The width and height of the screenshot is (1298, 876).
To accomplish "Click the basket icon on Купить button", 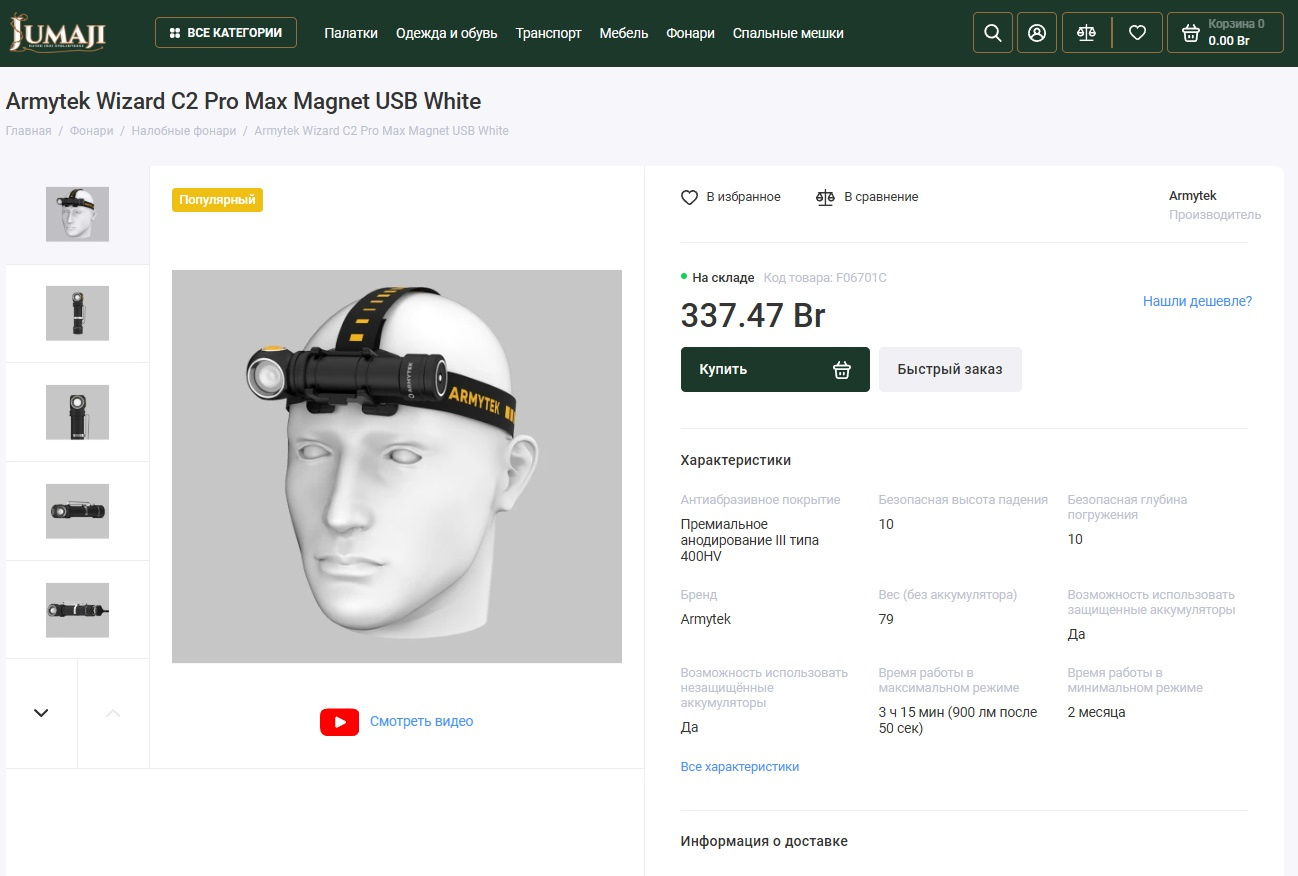I will click(842, 370).
